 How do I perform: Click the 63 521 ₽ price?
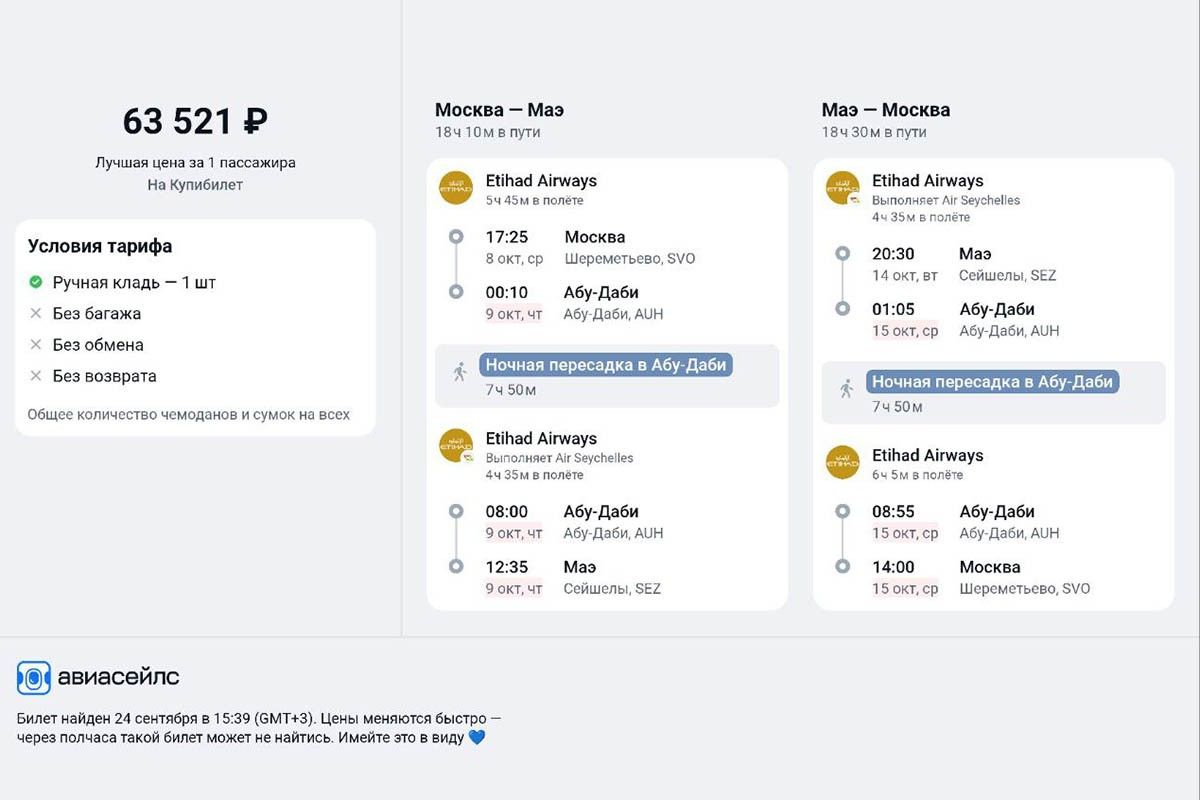tap(195, 122)
